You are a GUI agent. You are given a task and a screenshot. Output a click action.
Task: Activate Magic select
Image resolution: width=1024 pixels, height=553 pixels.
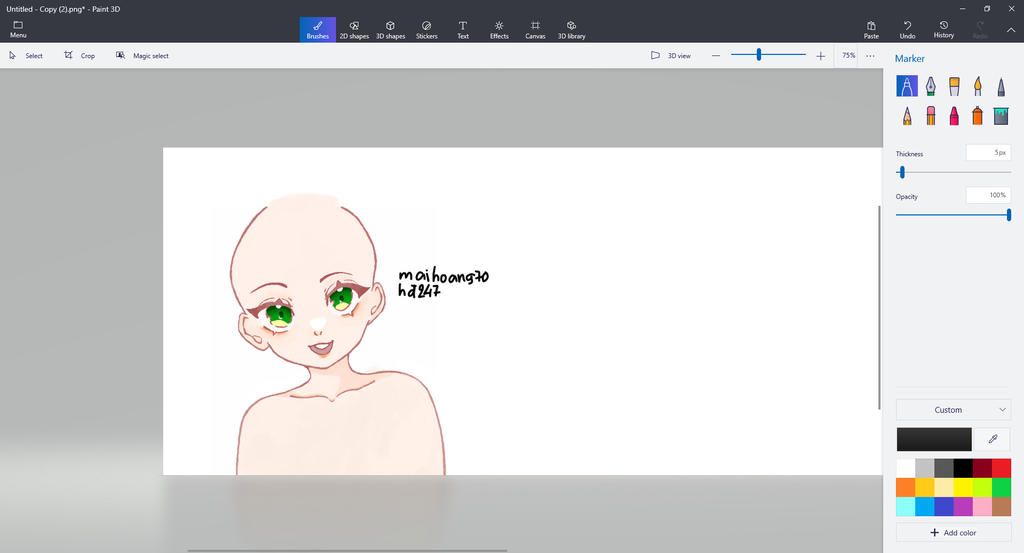142,55
